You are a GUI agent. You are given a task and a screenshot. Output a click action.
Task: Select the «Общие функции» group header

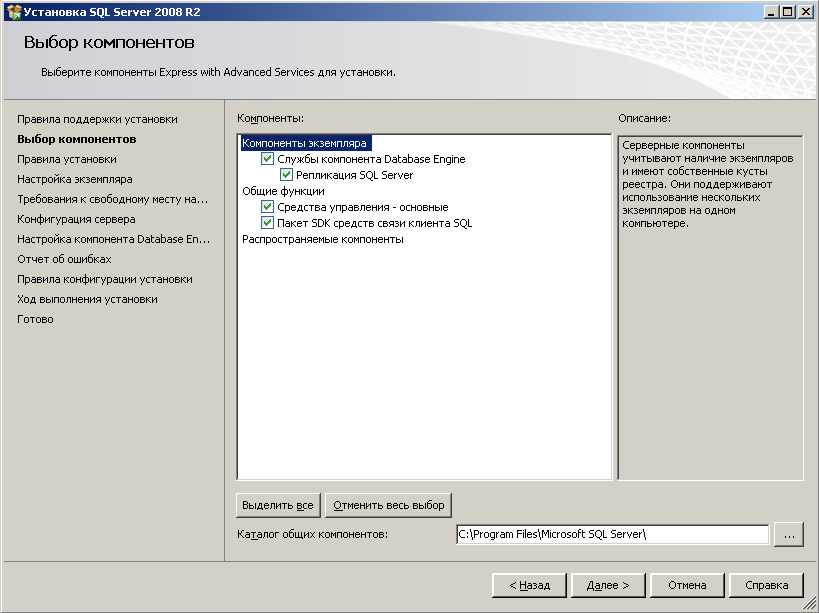[281, 190]
